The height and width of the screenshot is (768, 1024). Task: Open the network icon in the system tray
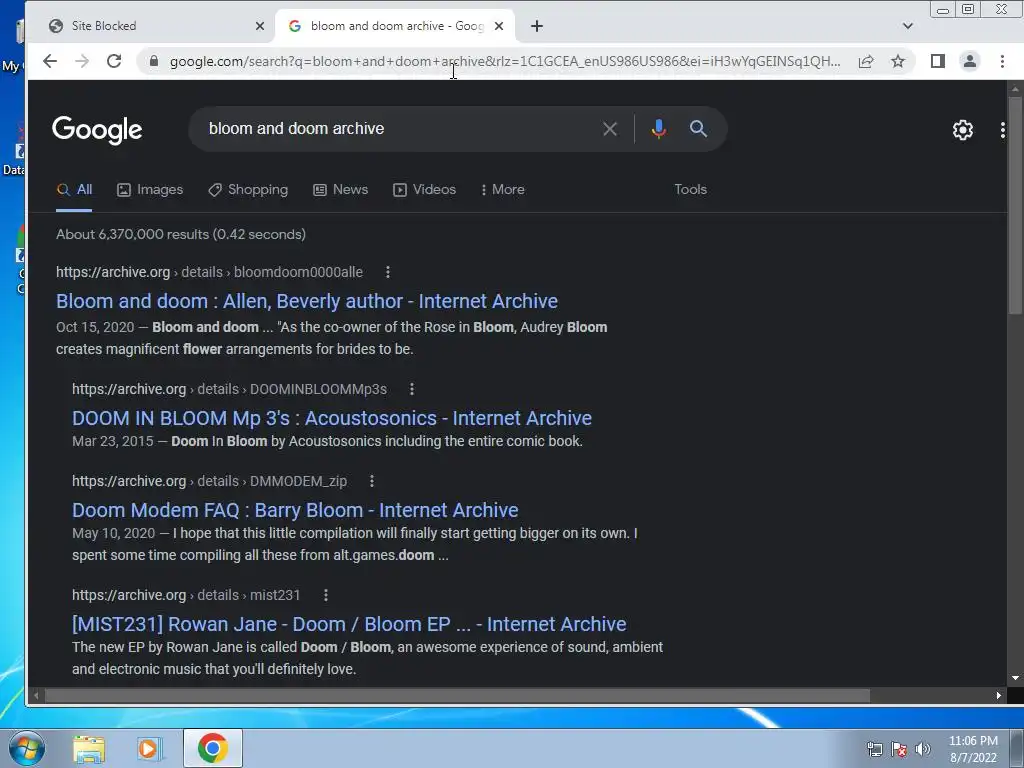(874, 749)
